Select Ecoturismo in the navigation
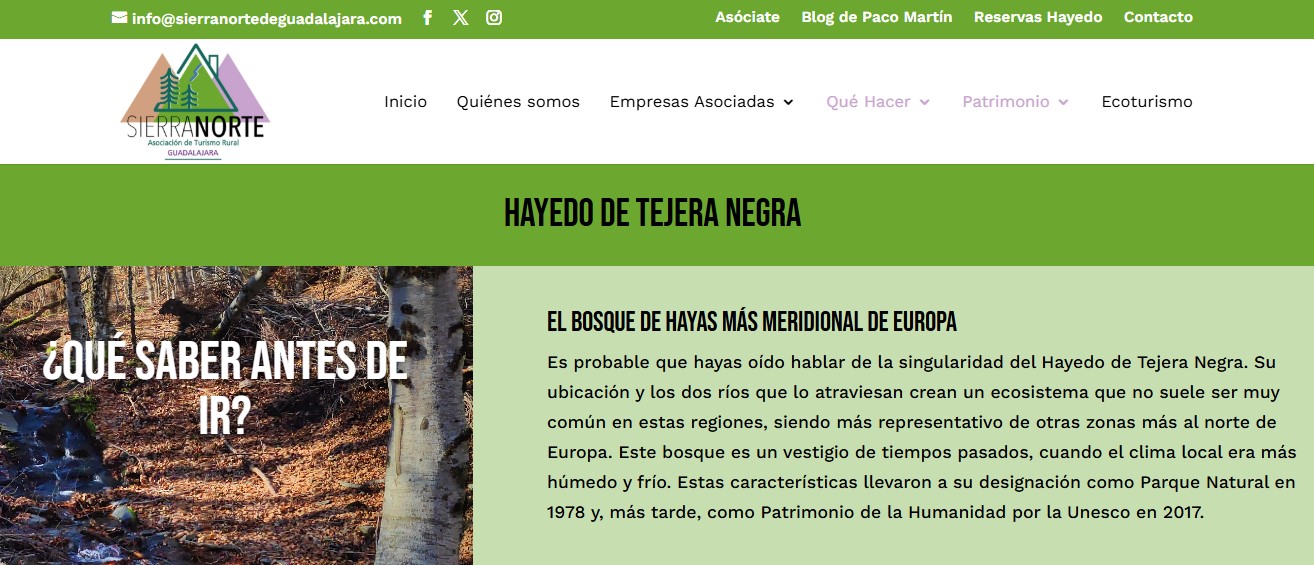The width and height of the screenshot is (1314, 565). click(x=1146, y=101)
